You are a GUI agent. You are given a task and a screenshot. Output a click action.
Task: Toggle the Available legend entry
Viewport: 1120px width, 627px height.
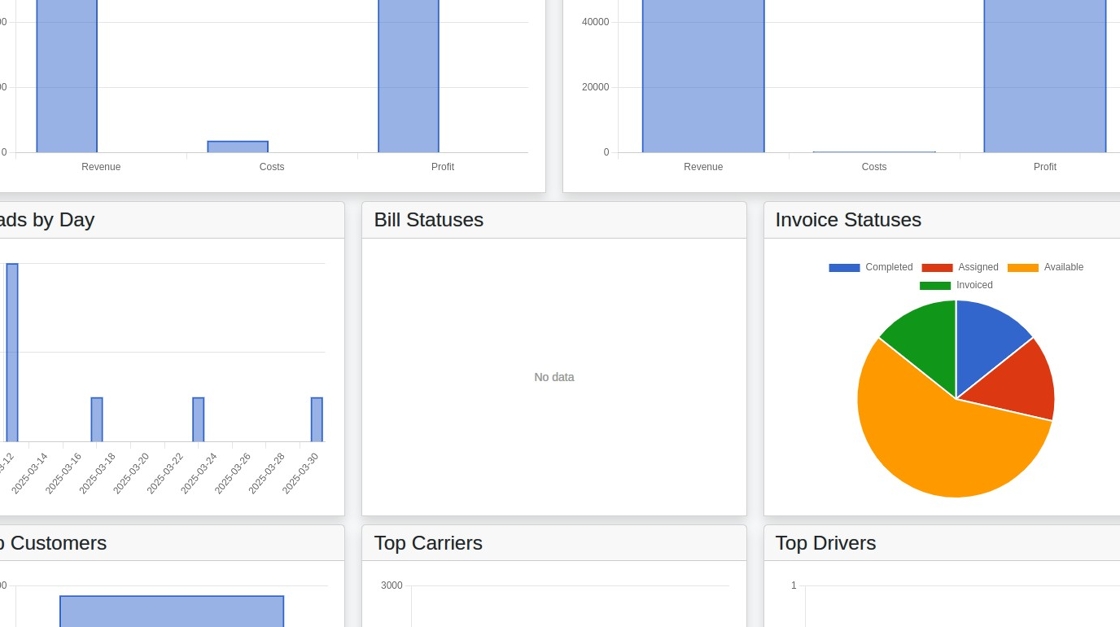pos(1045,267)
